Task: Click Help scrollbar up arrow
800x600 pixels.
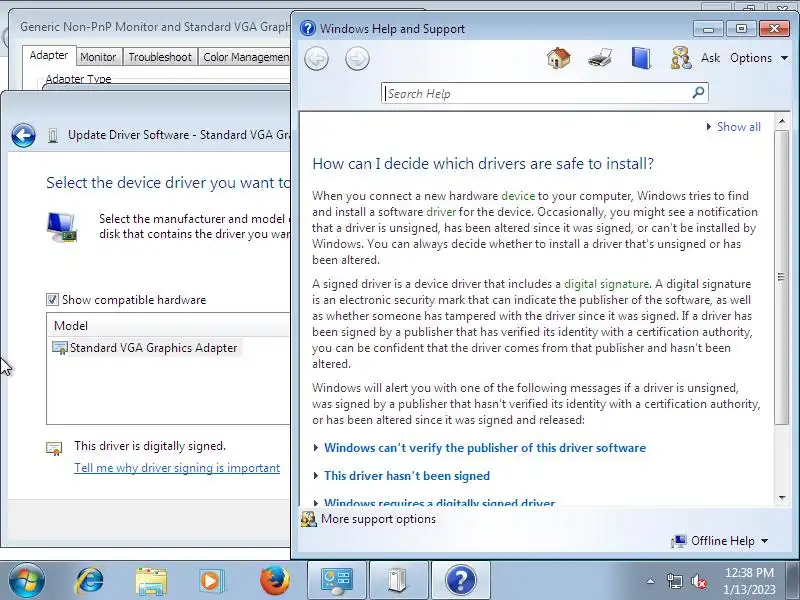Action: tap(782, 122)
